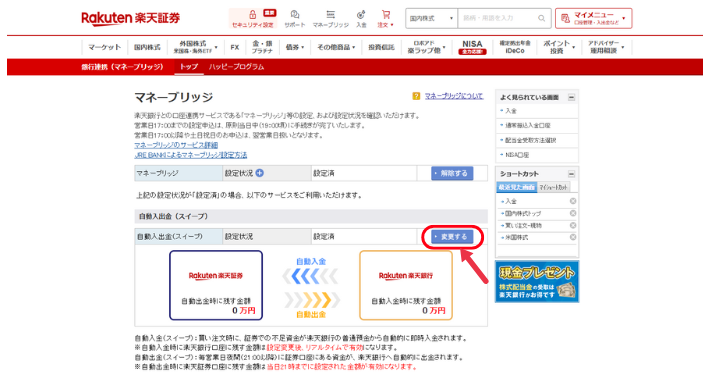
Task: Open 入金 icon in header
Action: (x=361, y=14)
